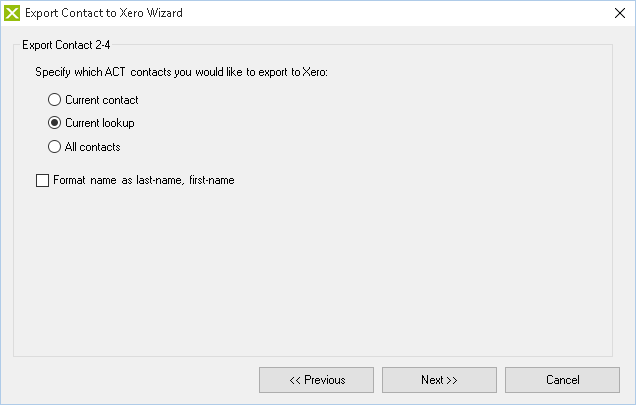This screenshot has width=636, height=405.
Task: Click the 'Export Contact 2-4' group label
Action: 66,45
